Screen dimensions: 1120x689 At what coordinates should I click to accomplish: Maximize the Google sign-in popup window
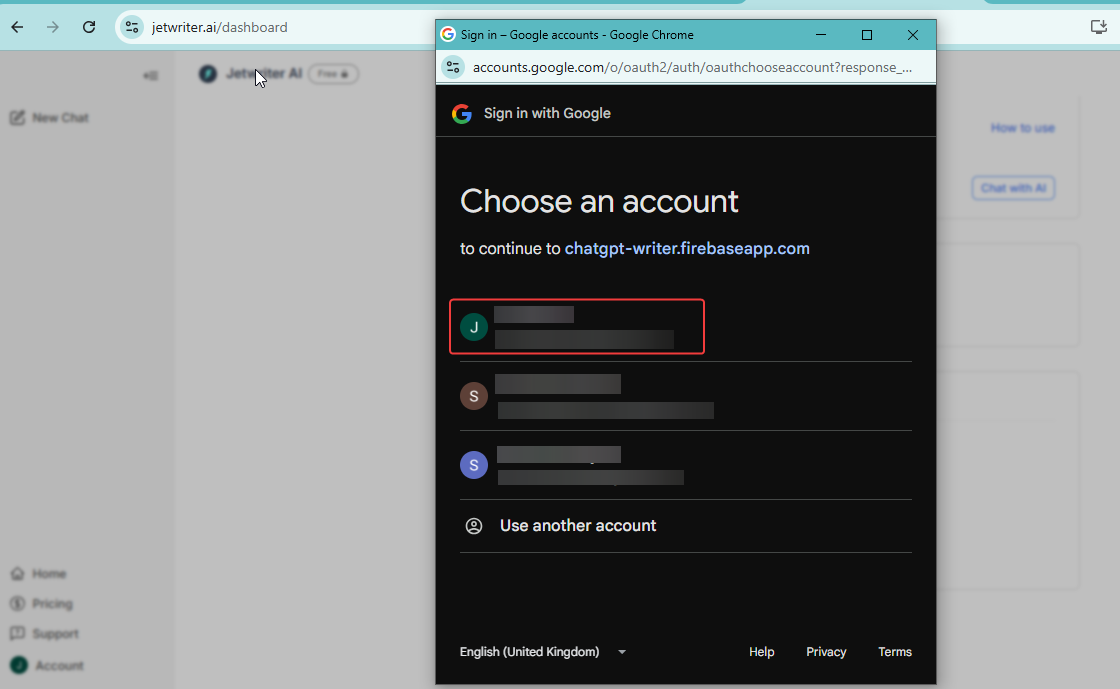coord(867,34)
